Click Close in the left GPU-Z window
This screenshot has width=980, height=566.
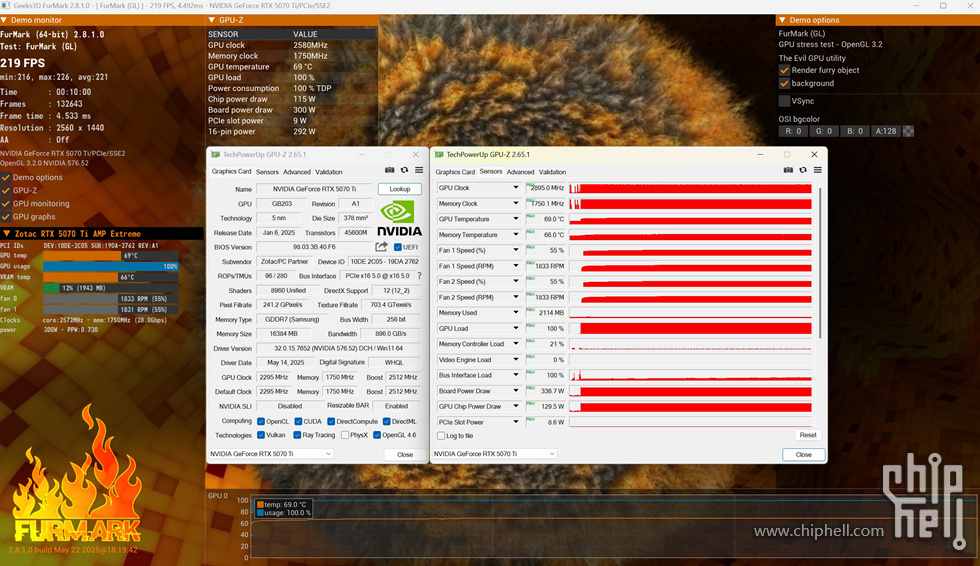click(405, 455)
